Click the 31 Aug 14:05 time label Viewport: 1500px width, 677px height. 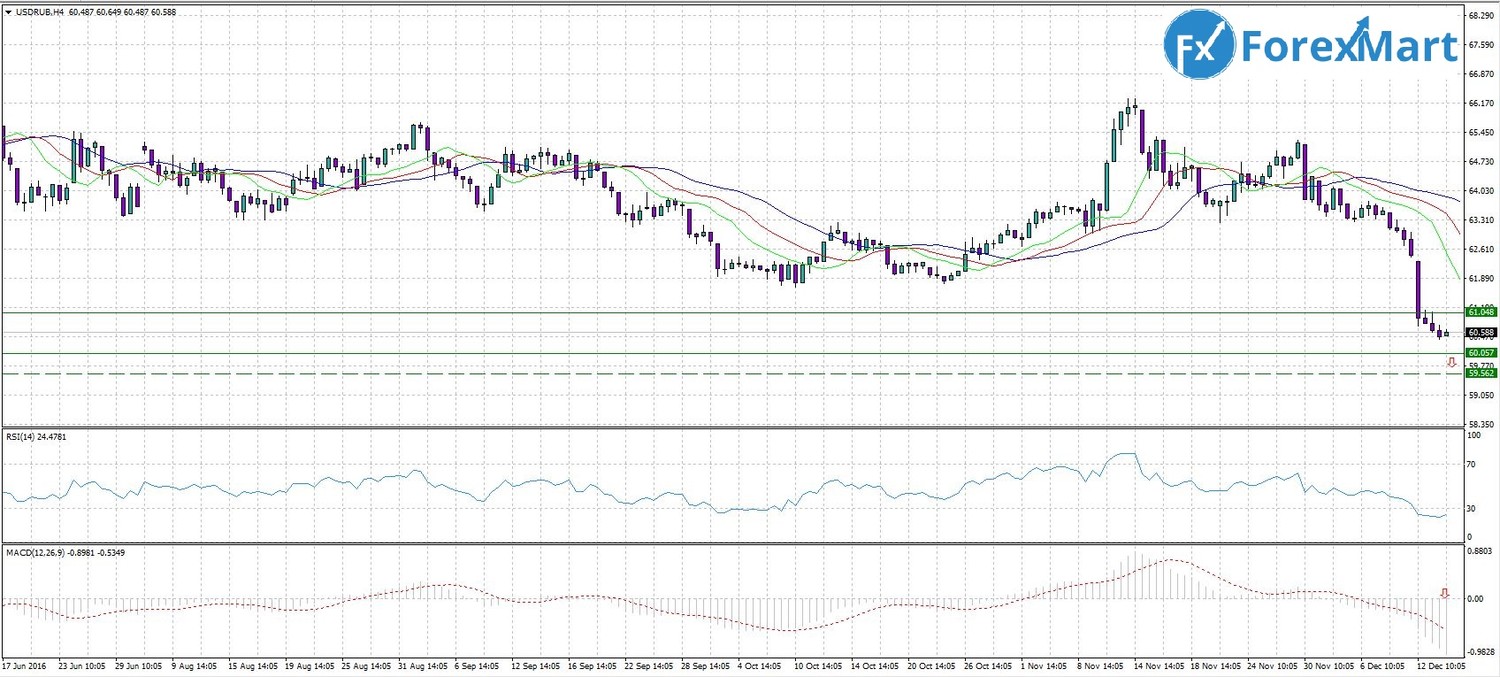[x=422, y=664]
